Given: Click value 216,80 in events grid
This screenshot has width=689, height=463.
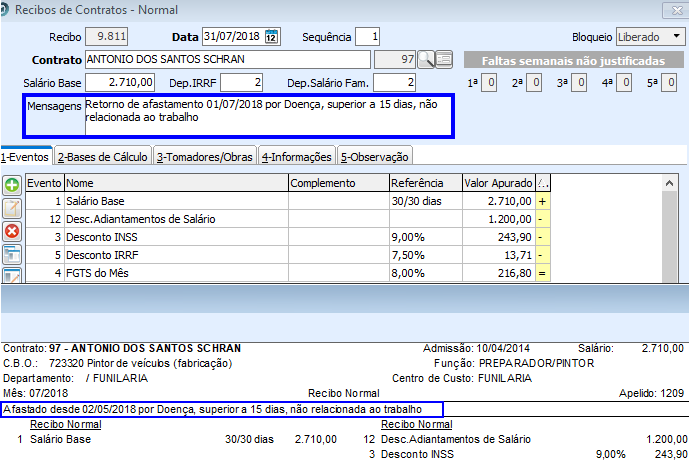Looking at the screenshot, I should 499,273.
